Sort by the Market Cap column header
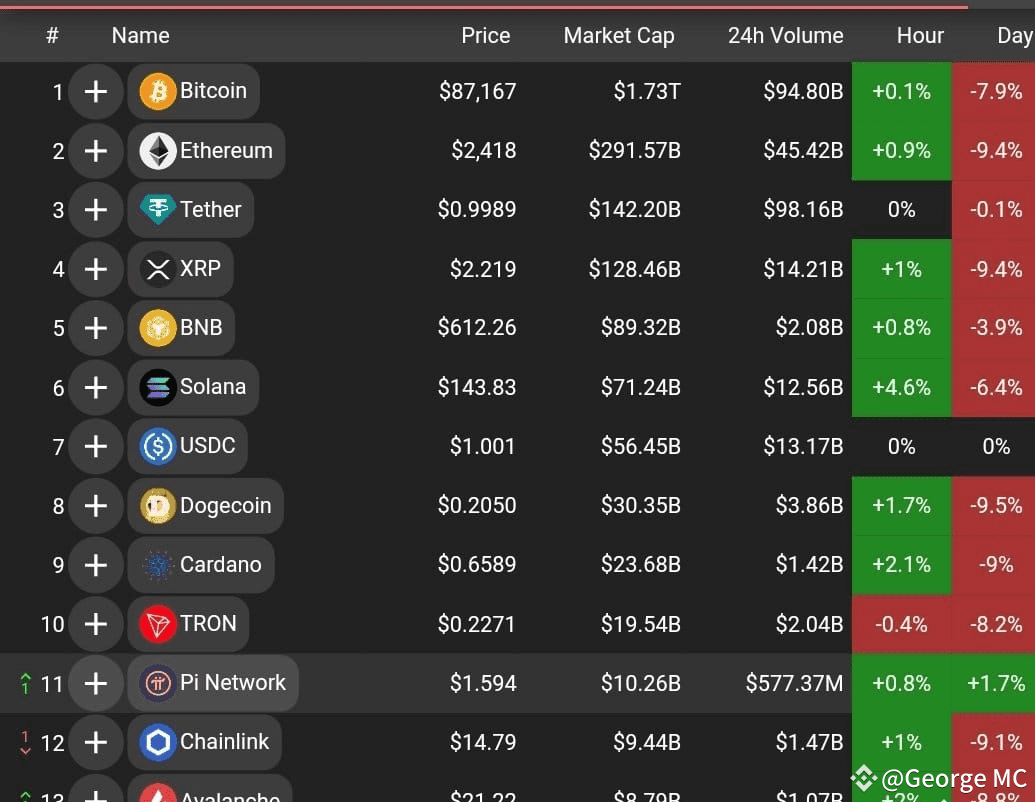1035x802 pixels. (x=619, y=35)
